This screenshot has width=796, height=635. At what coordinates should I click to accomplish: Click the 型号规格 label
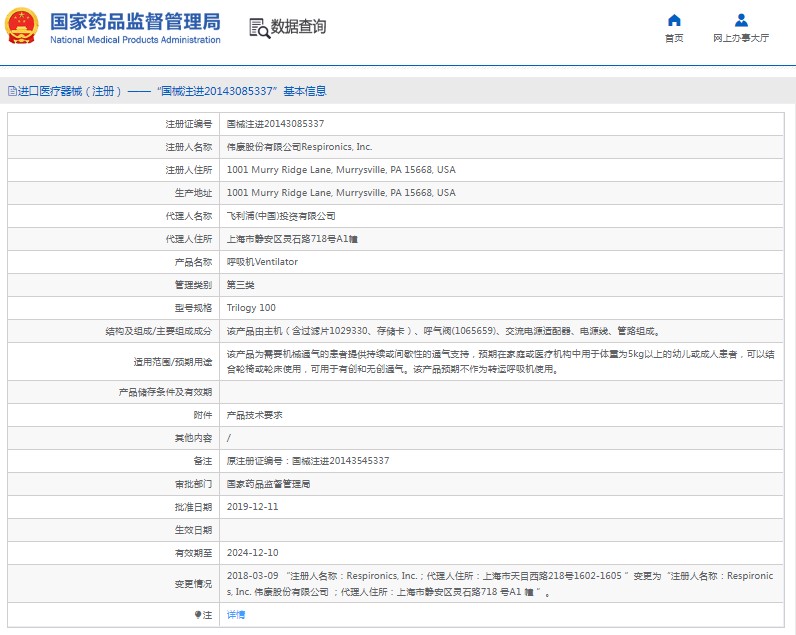(193, 308)
